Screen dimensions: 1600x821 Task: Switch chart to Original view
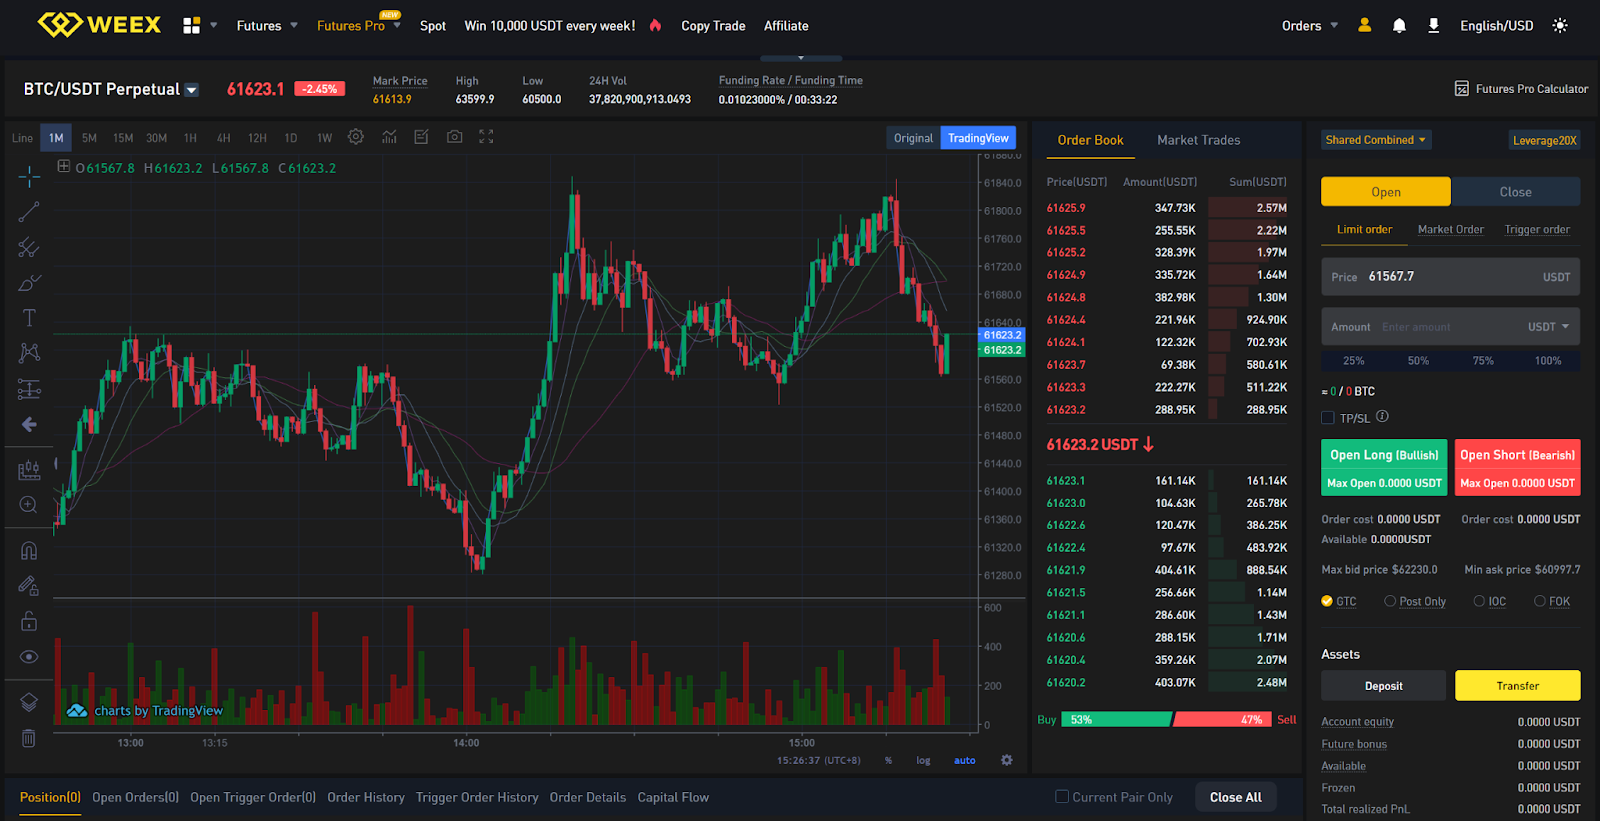tap(913, 138)
